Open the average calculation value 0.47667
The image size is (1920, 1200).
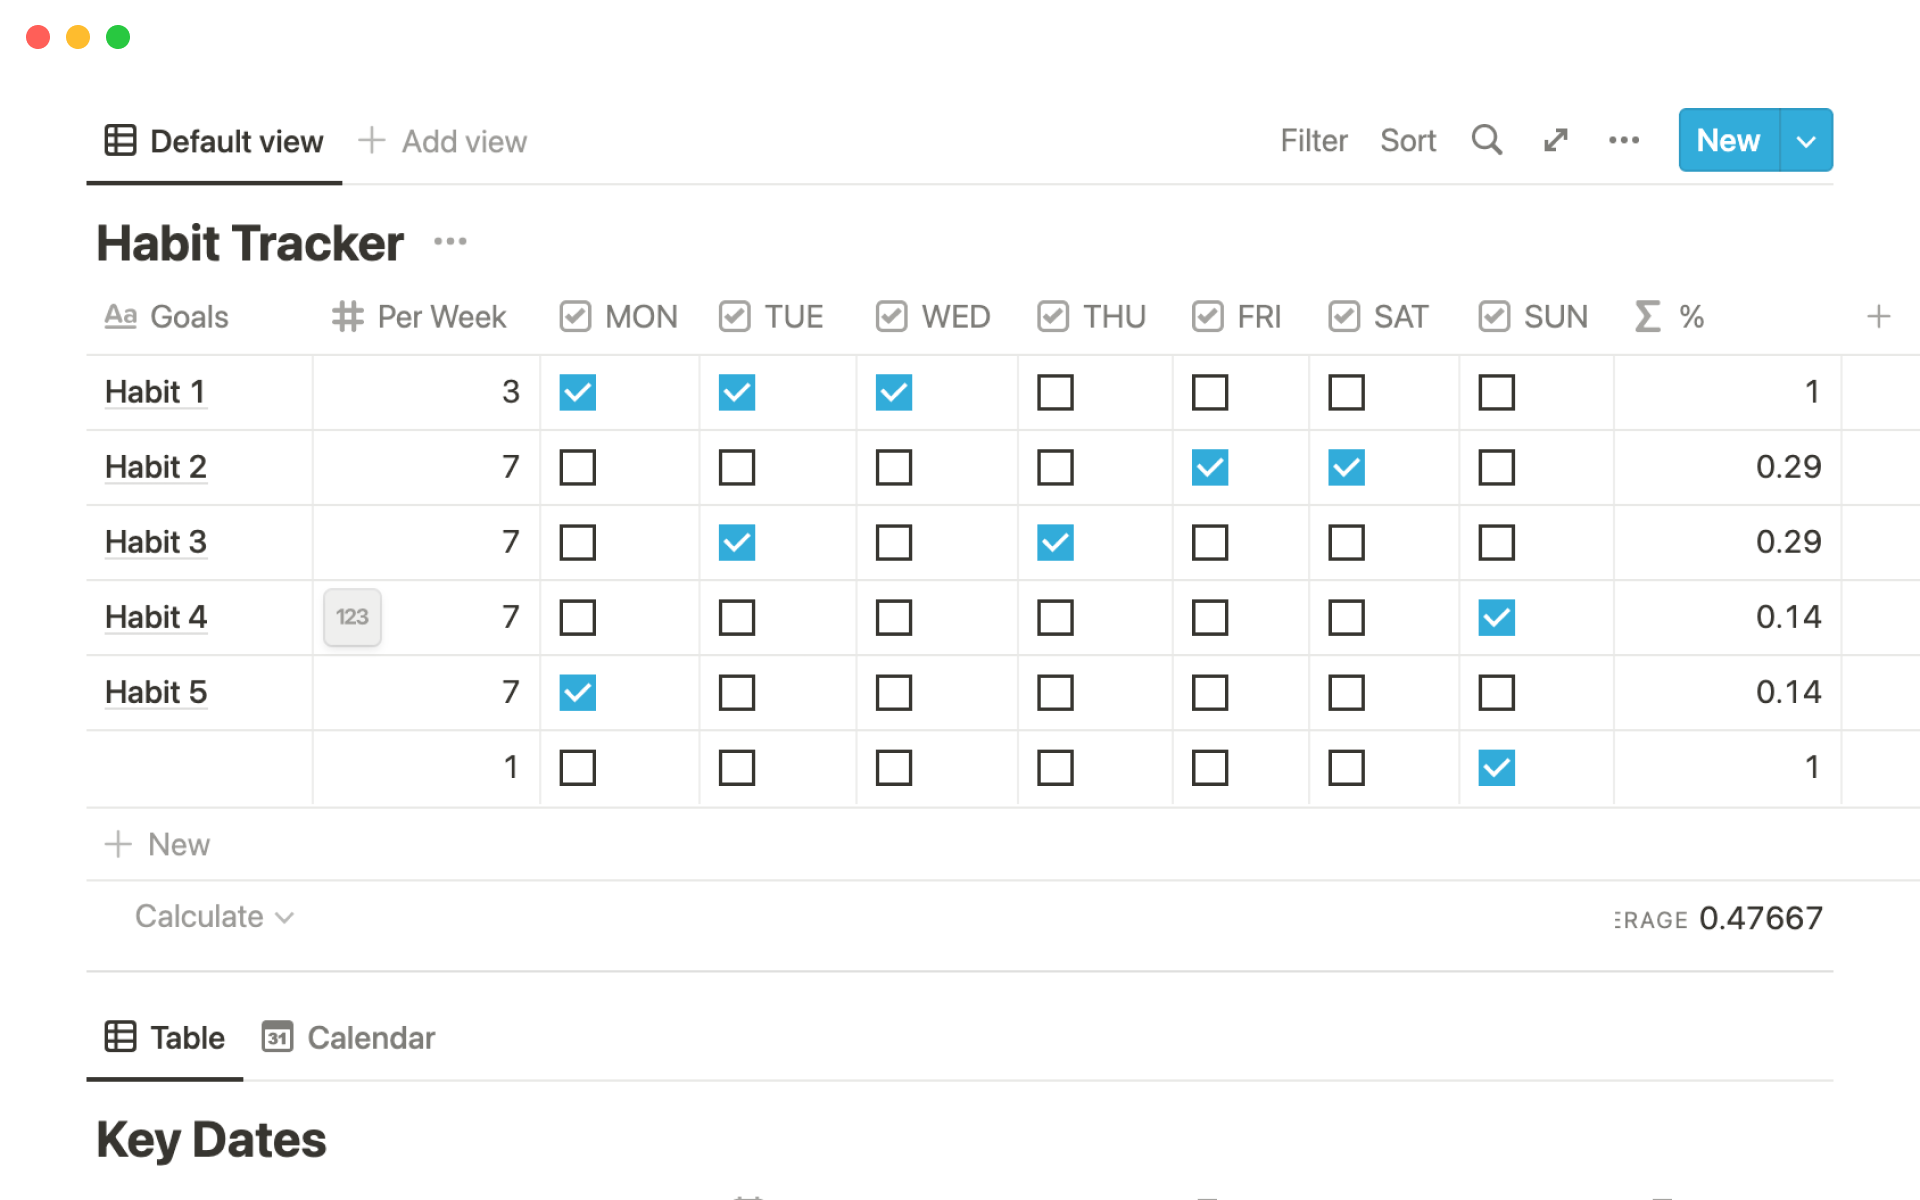(1760, 918)
